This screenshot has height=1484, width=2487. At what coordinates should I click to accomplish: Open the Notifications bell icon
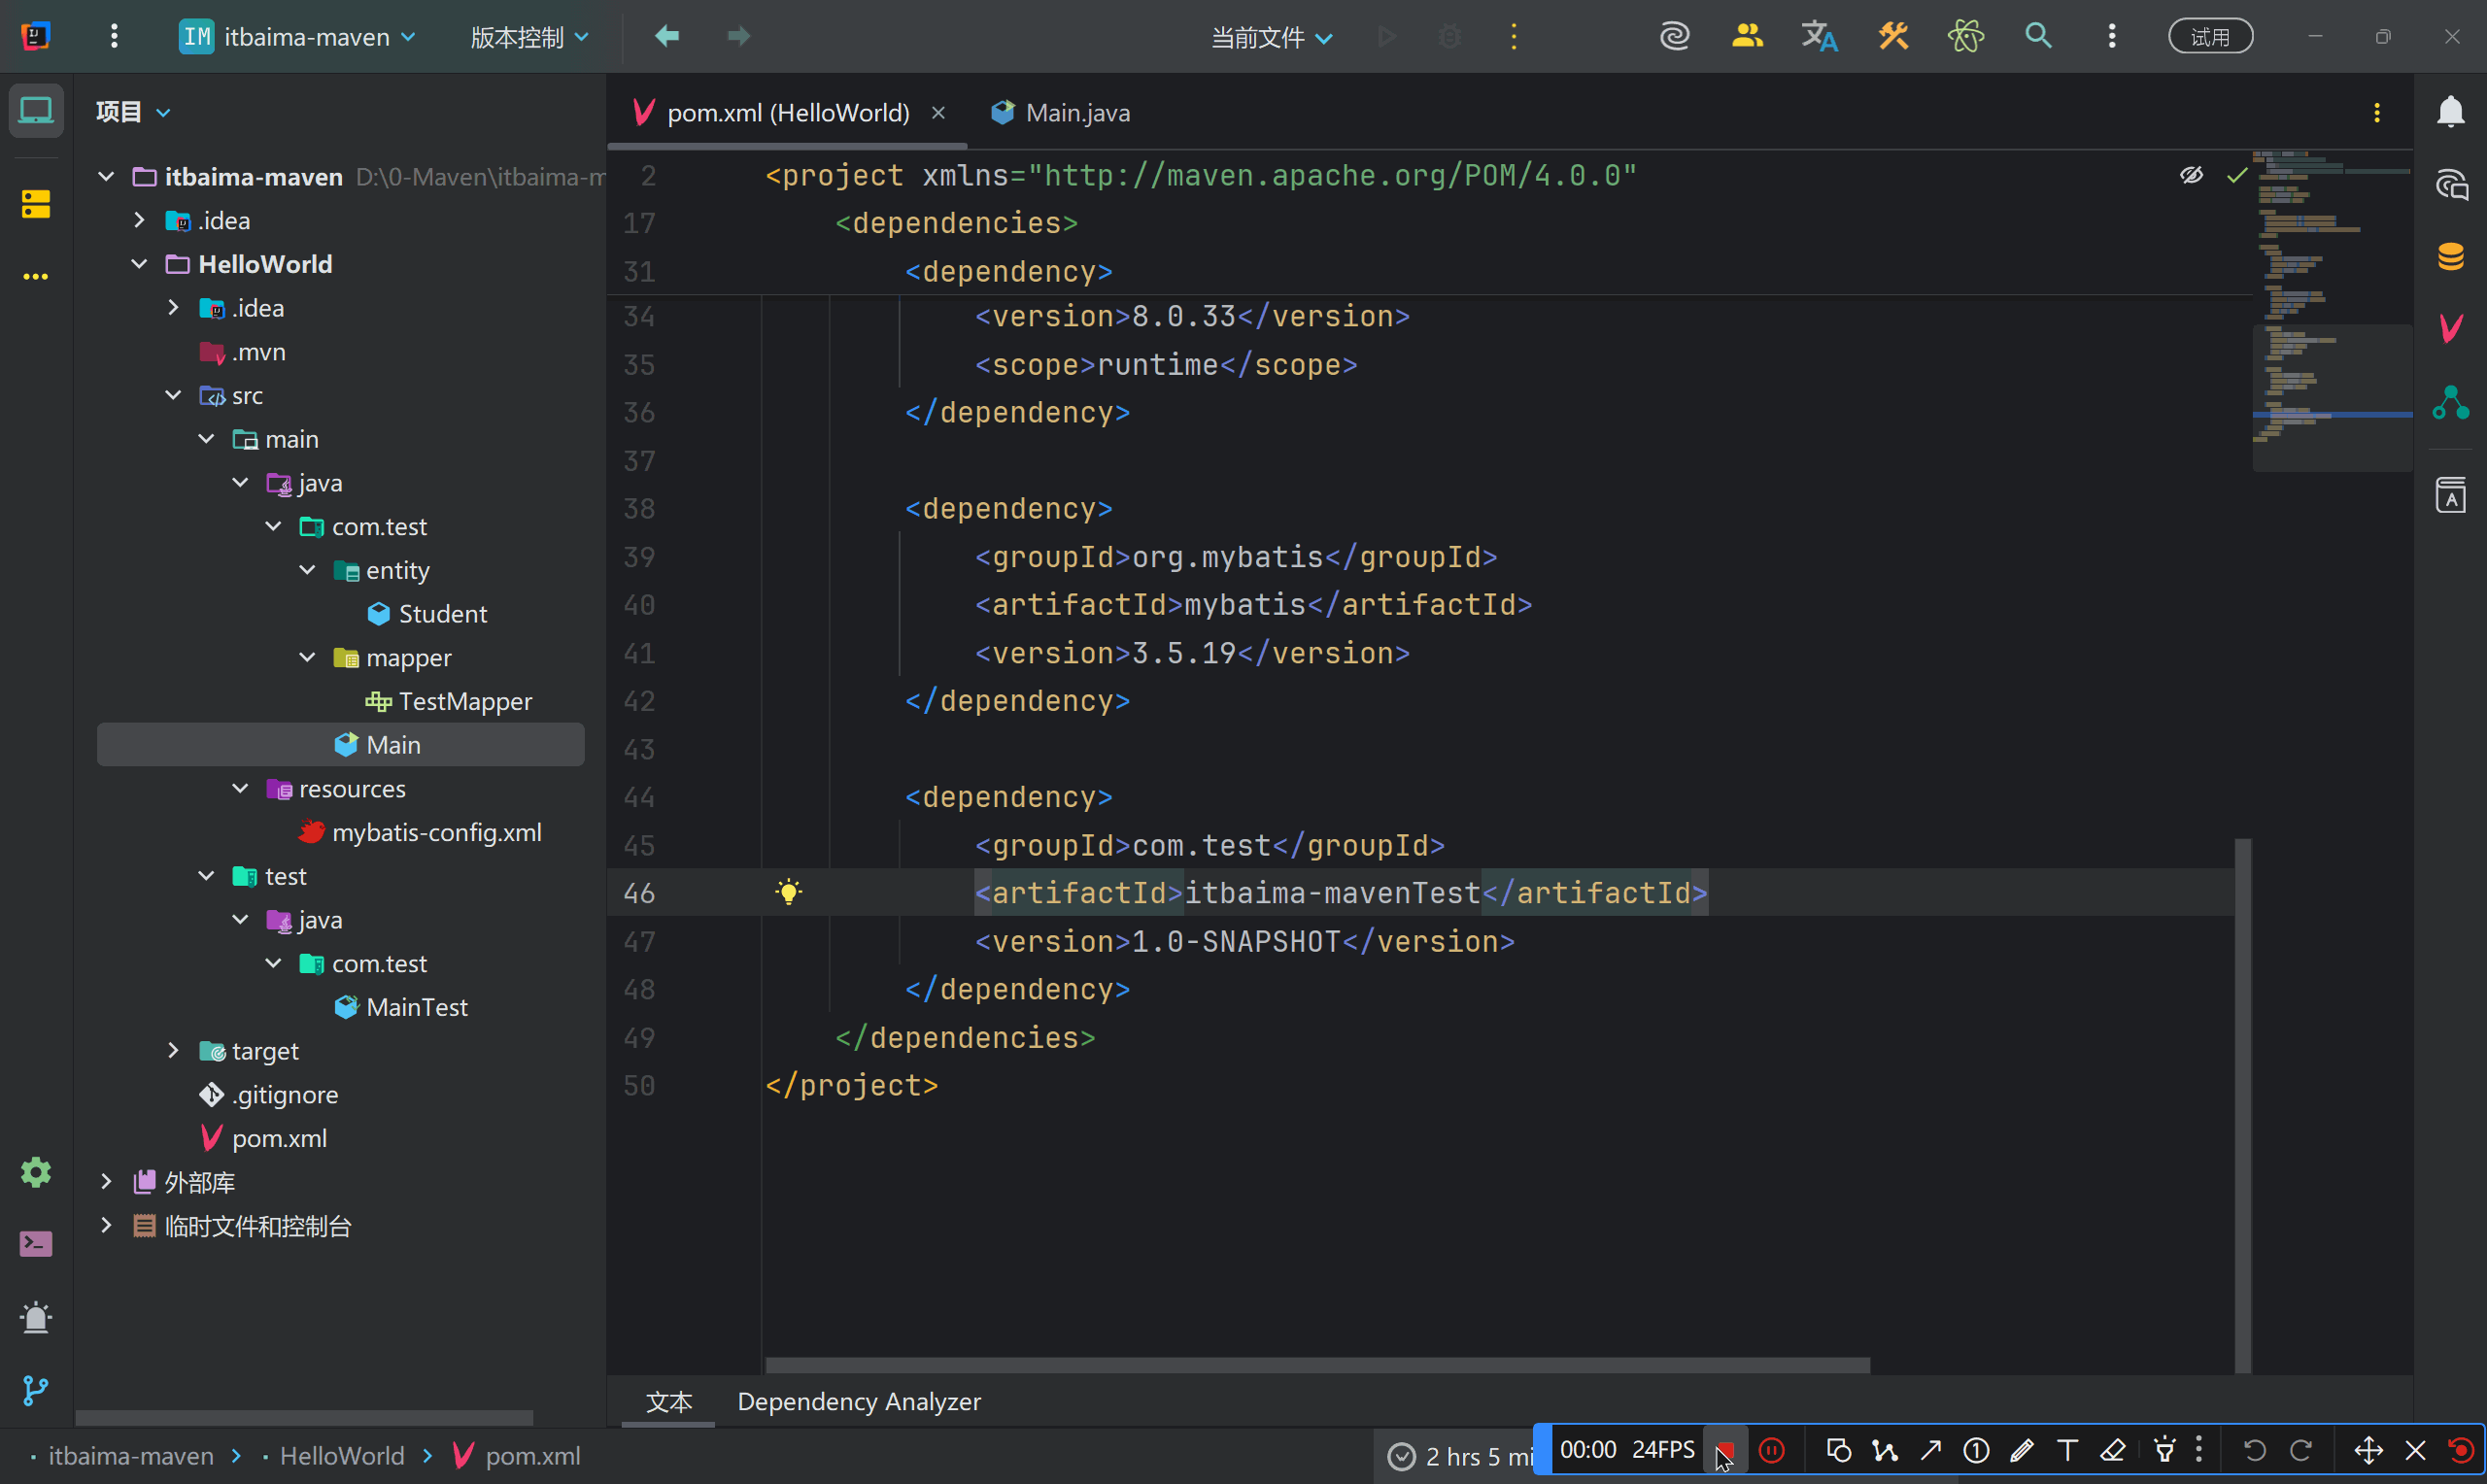2450,112
